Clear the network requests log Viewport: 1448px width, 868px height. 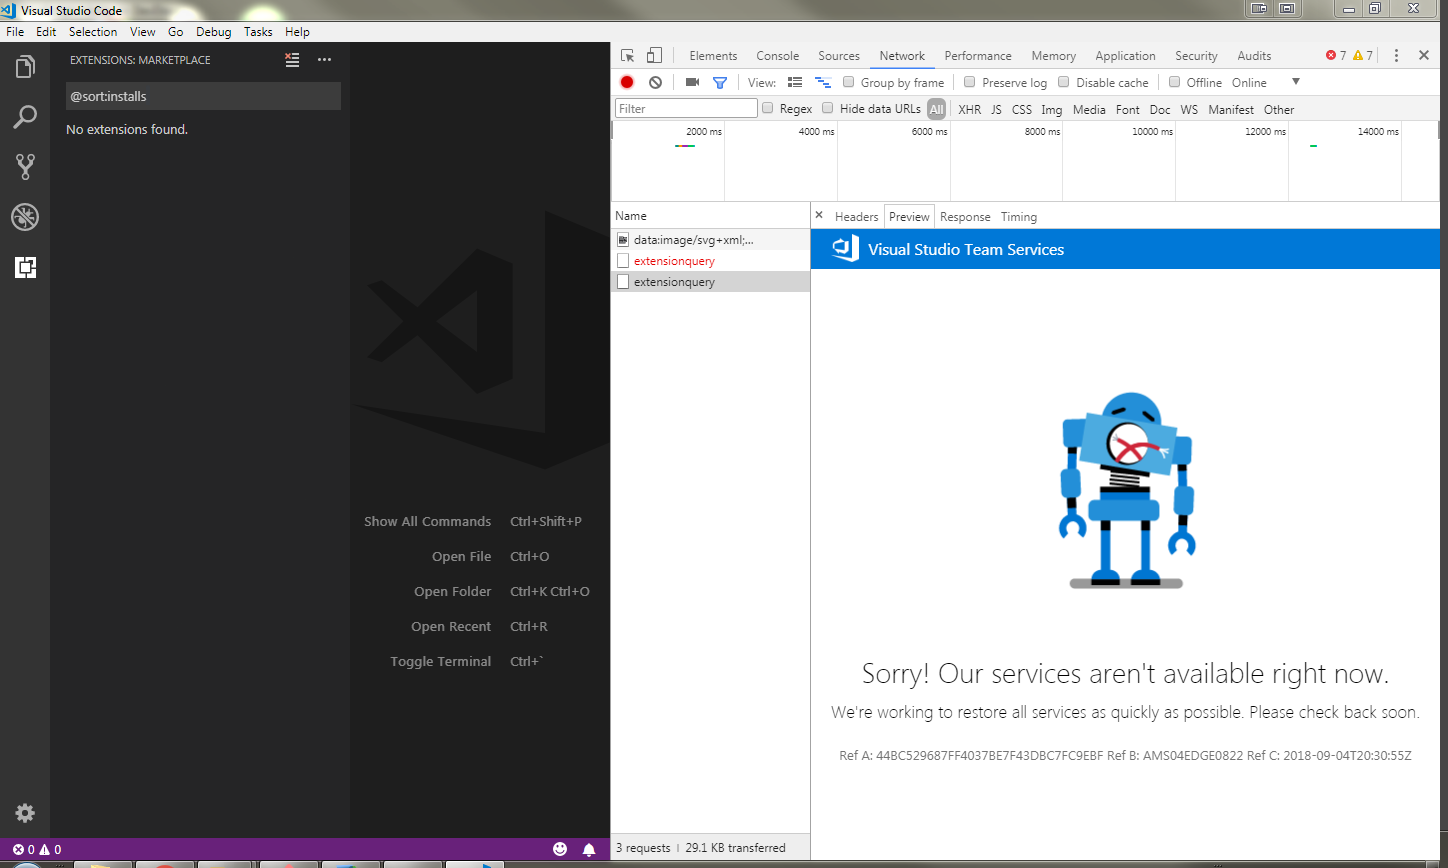coord(655,82)
